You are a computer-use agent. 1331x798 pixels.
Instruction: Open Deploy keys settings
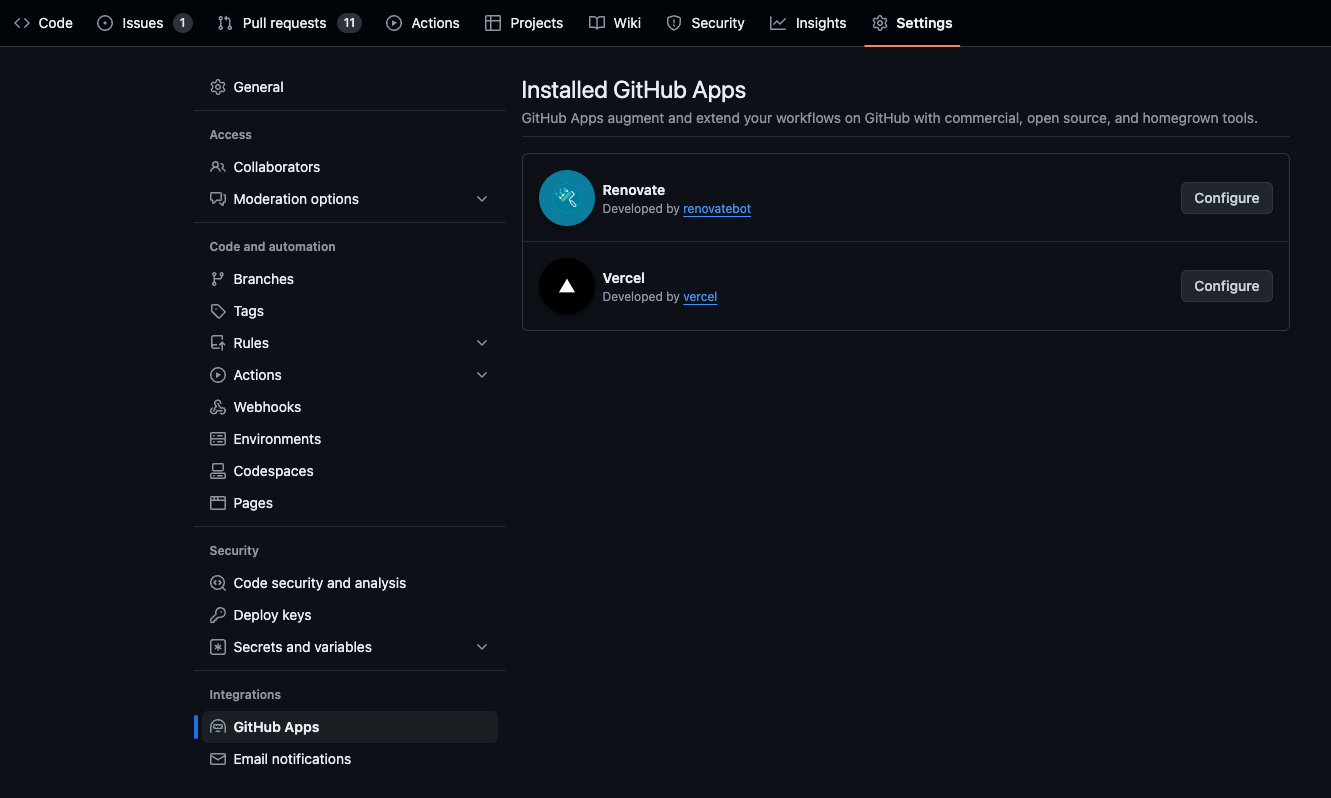click(350, 615)
